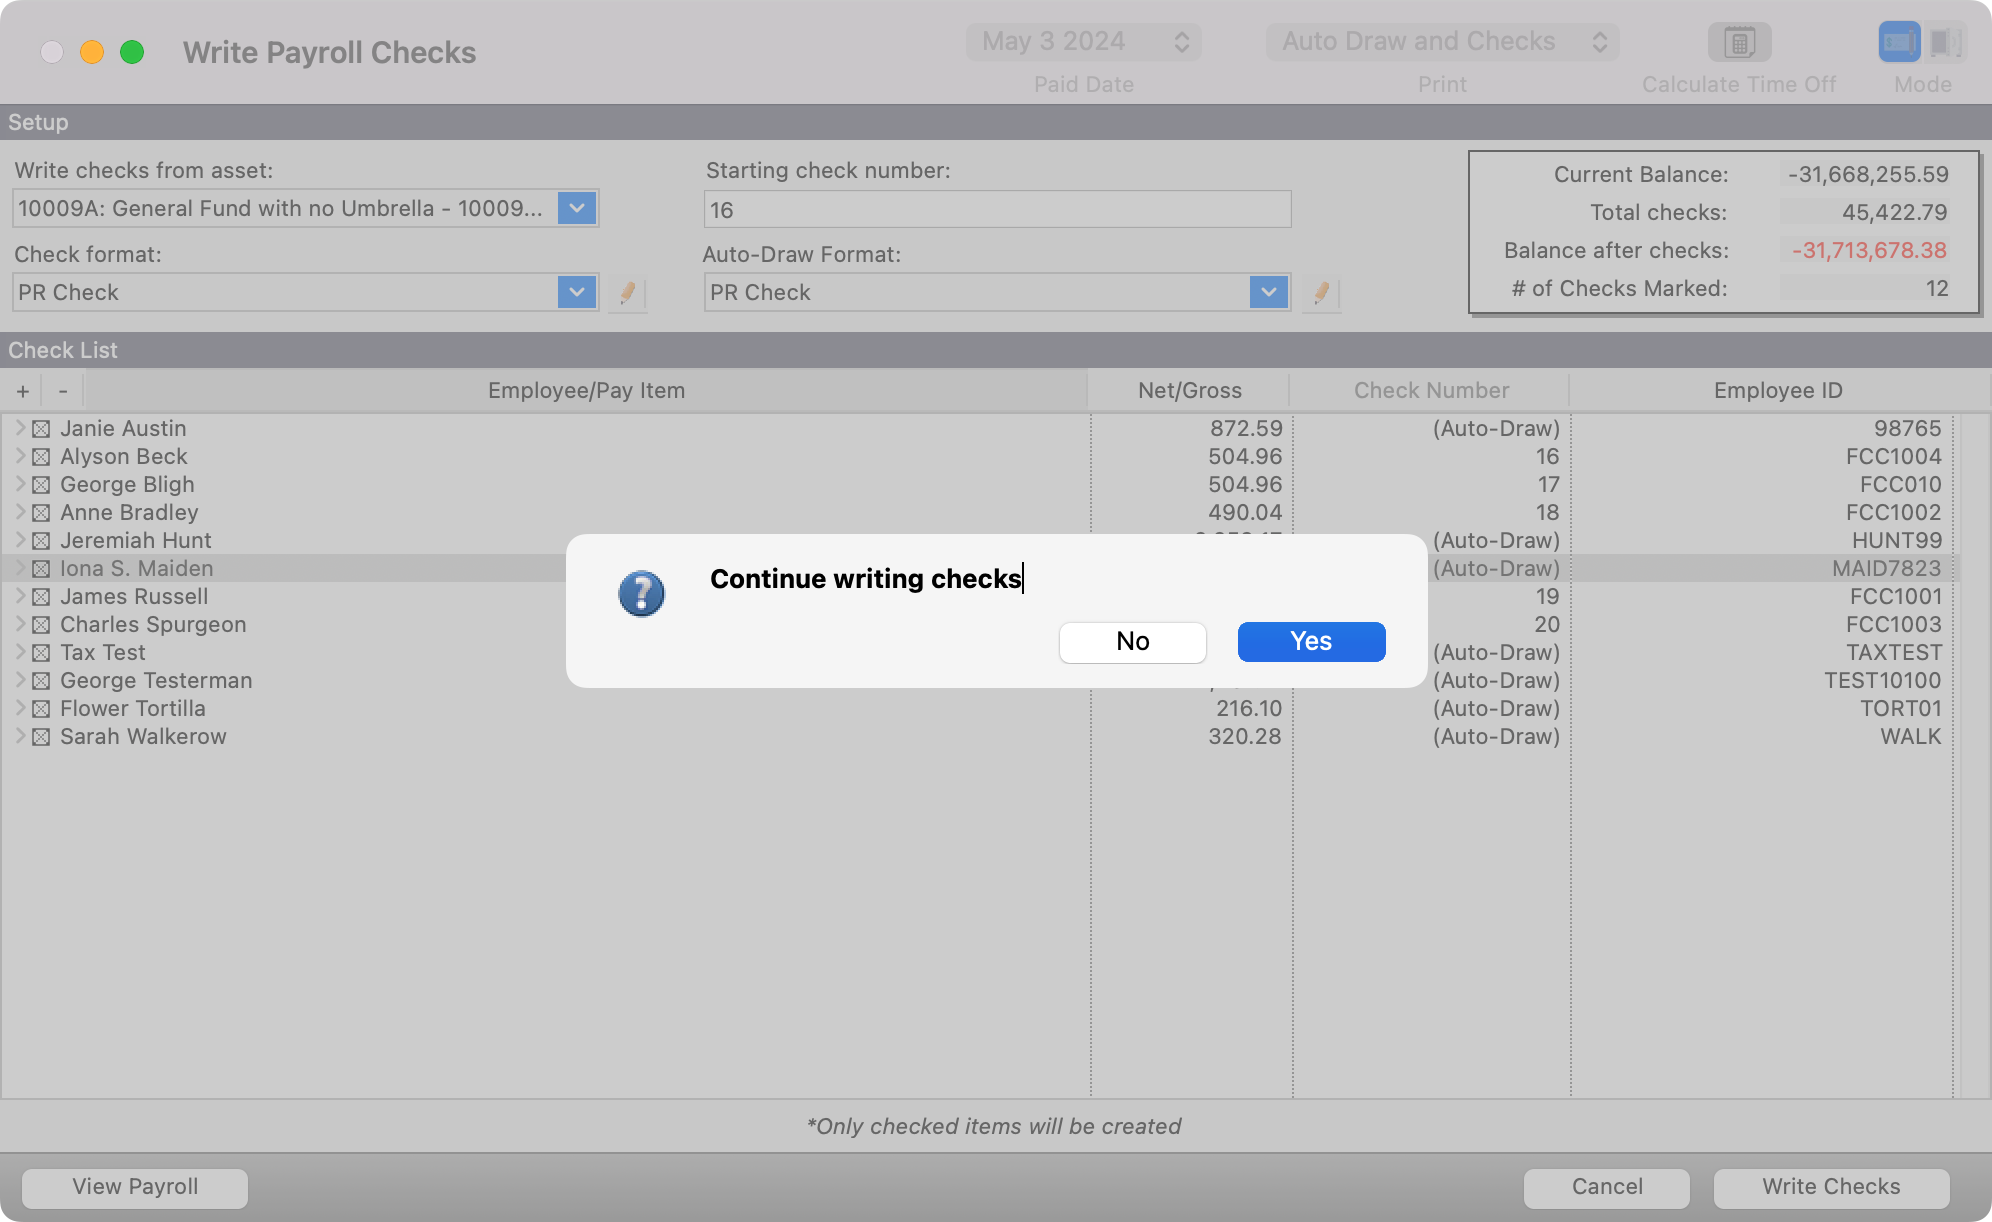The width and height of the screenshot is (1992, 1222).
Task: Uncheck the George Bligh checkbox
Action: tap(41, 485)
